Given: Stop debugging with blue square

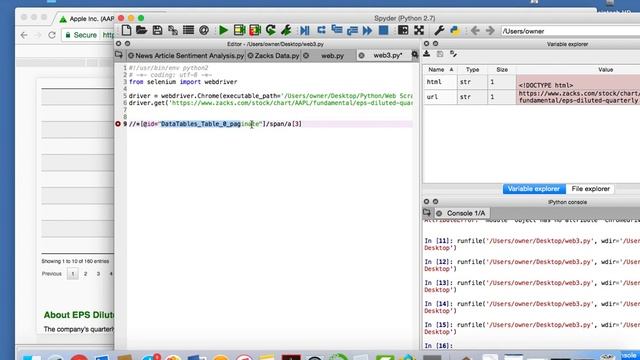Looking at the screenshot, I should click(x=383, y=30).
